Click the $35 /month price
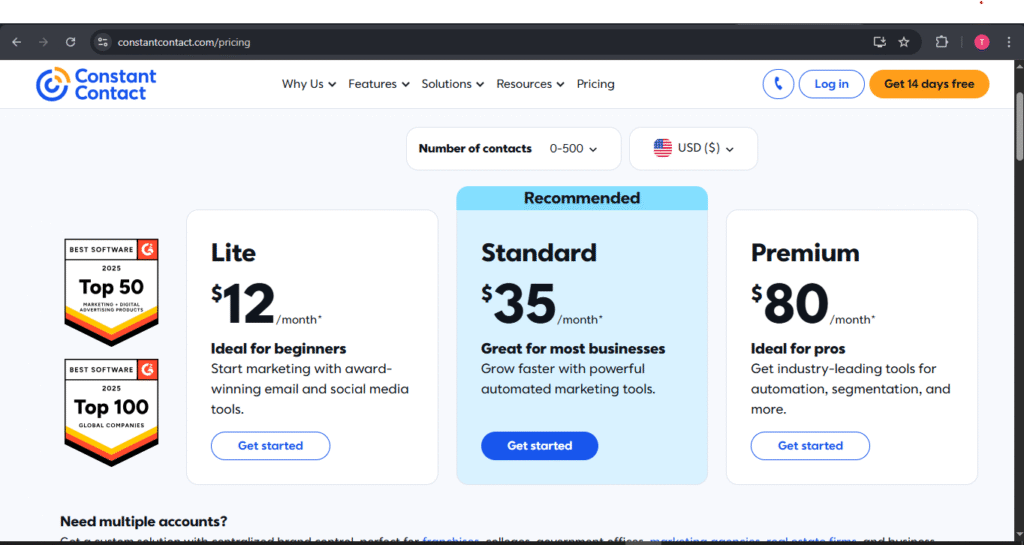Image resolution: width=1024 pixels, height=545 pixels. (542, 304)
